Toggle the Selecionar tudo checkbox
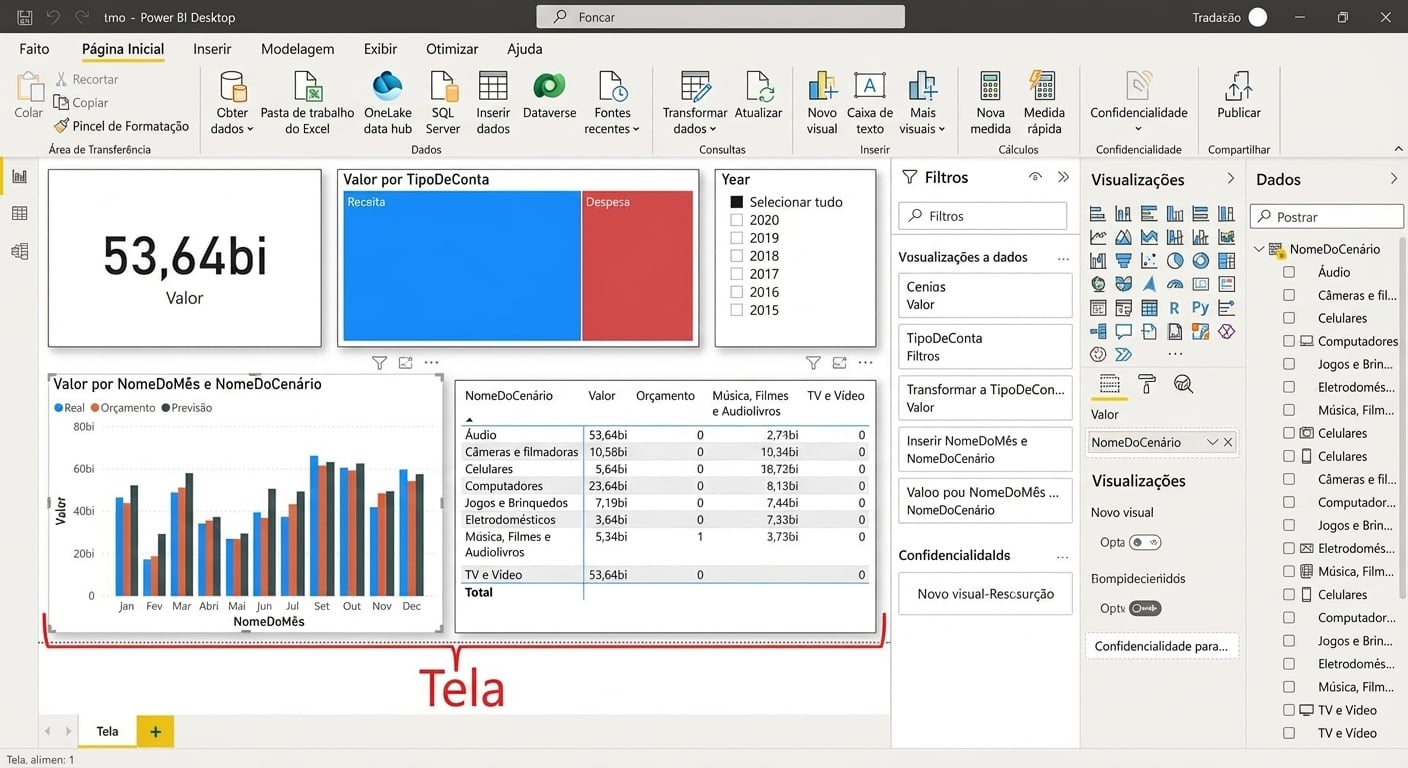The image size is (1408, 768). coord(737,202)
